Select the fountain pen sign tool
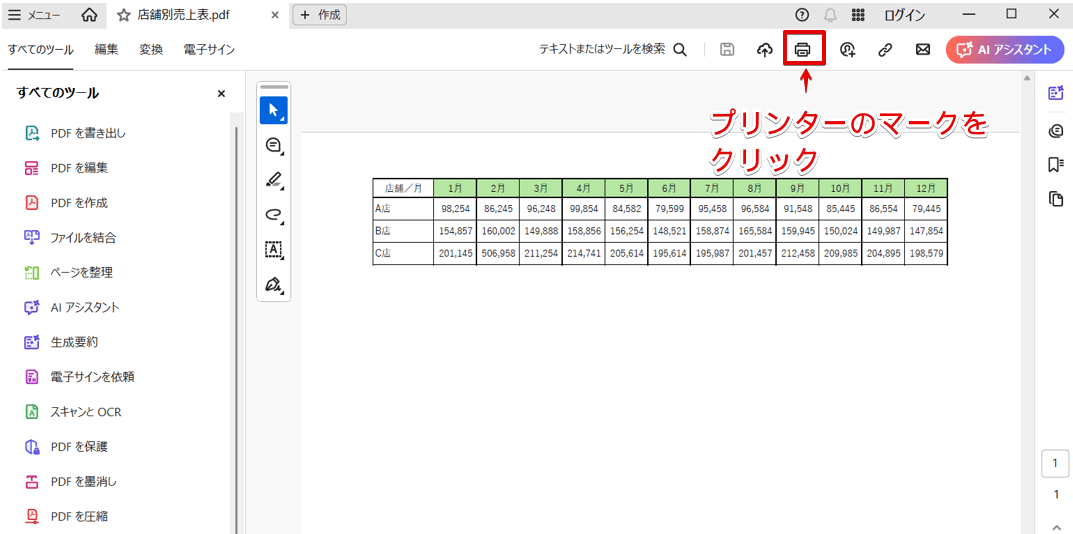Viewport: 1073px width, 534px height. [274, 285]
